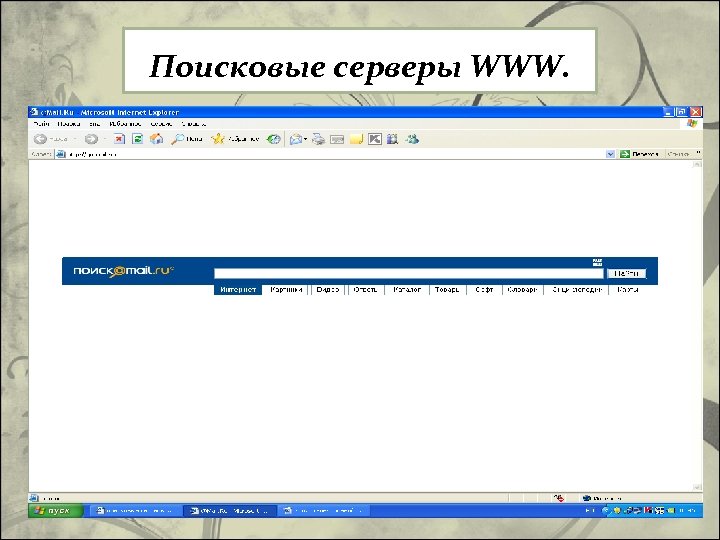Open the Start (пуск) button
720x540 pixels.
point(56,510)
